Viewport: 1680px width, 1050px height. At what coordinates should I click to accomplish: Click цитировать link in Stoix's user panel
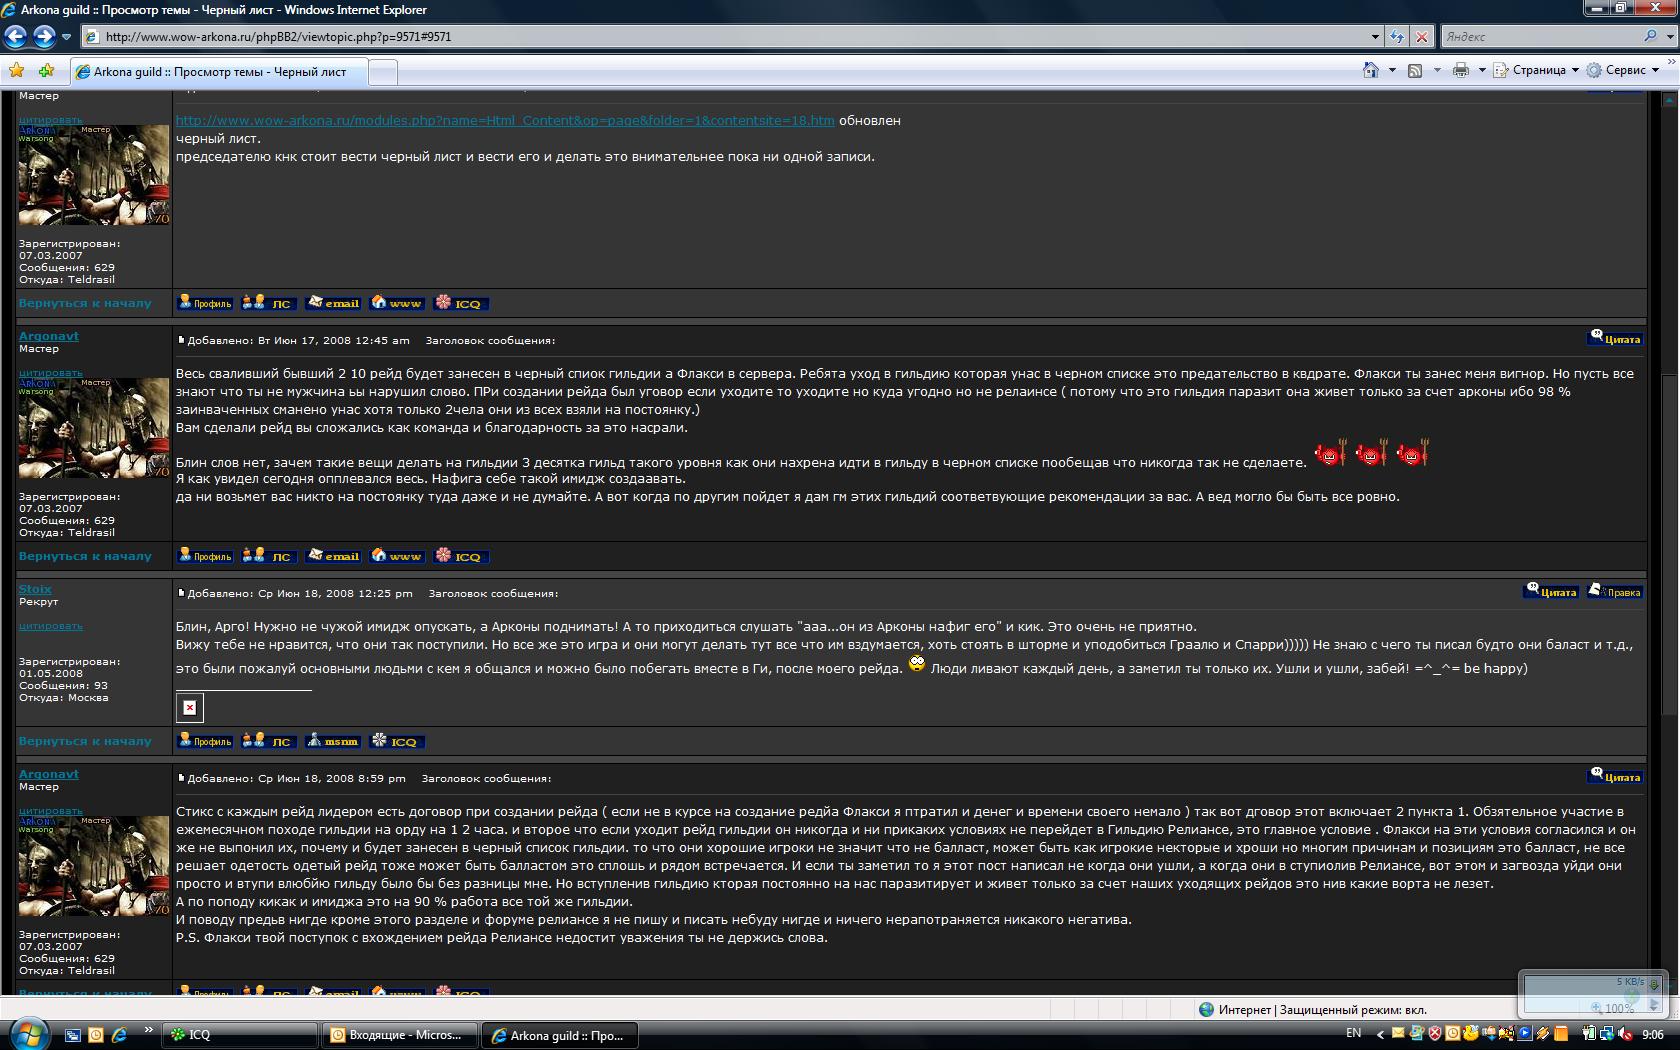coord(51,626)
